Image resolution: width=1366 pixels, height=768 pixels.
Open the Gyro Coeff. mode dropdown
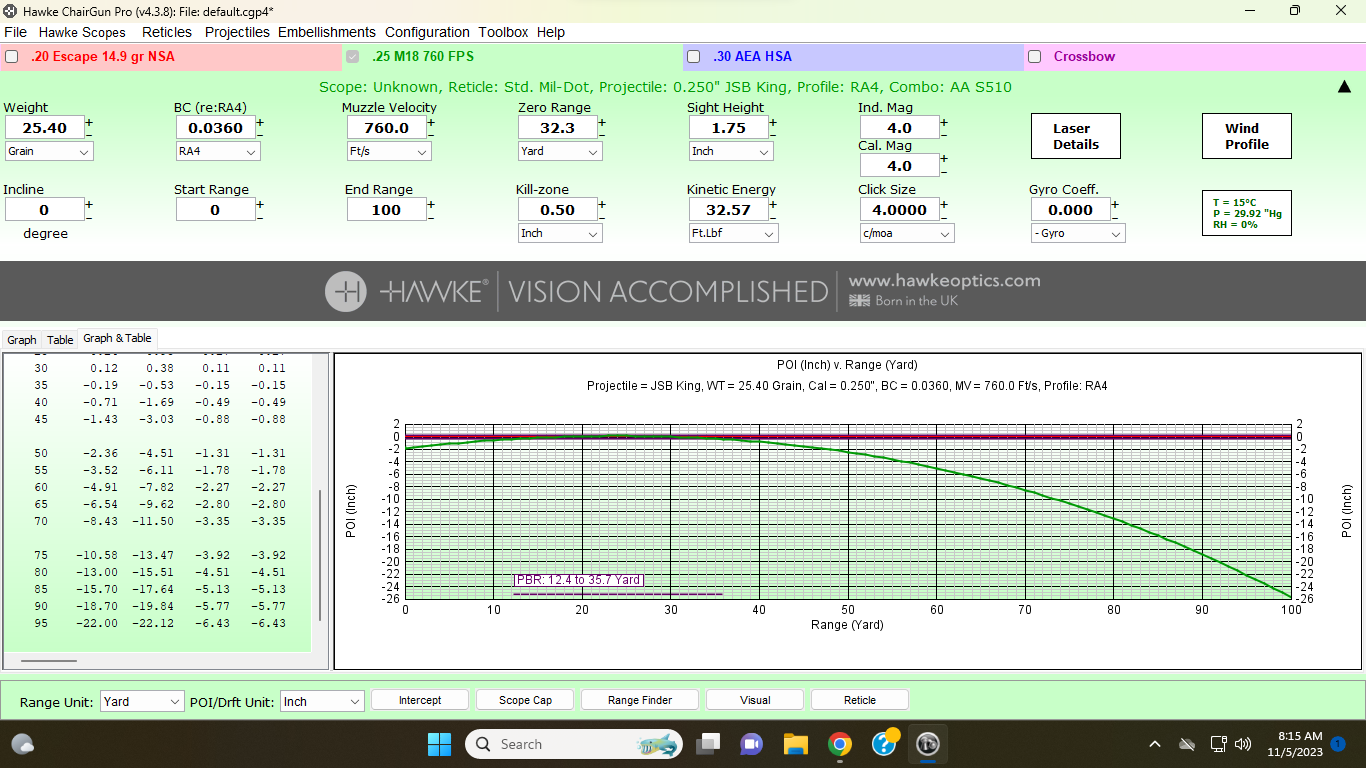click(1078, 233)
